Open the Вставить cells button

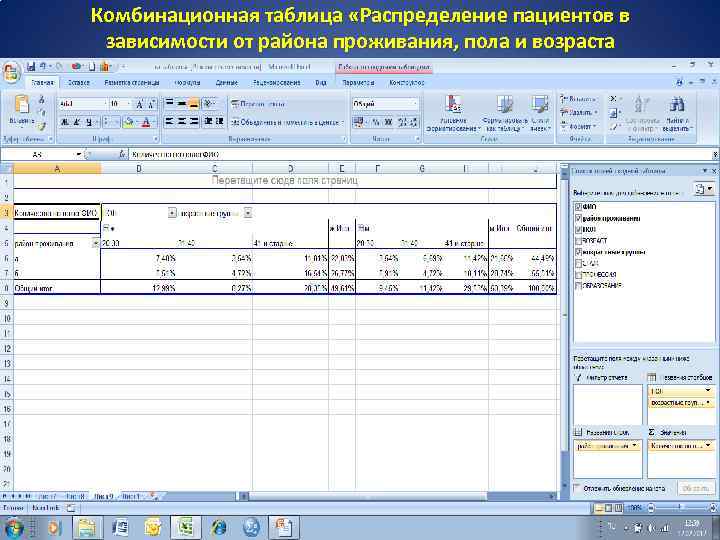click(579, 99)
